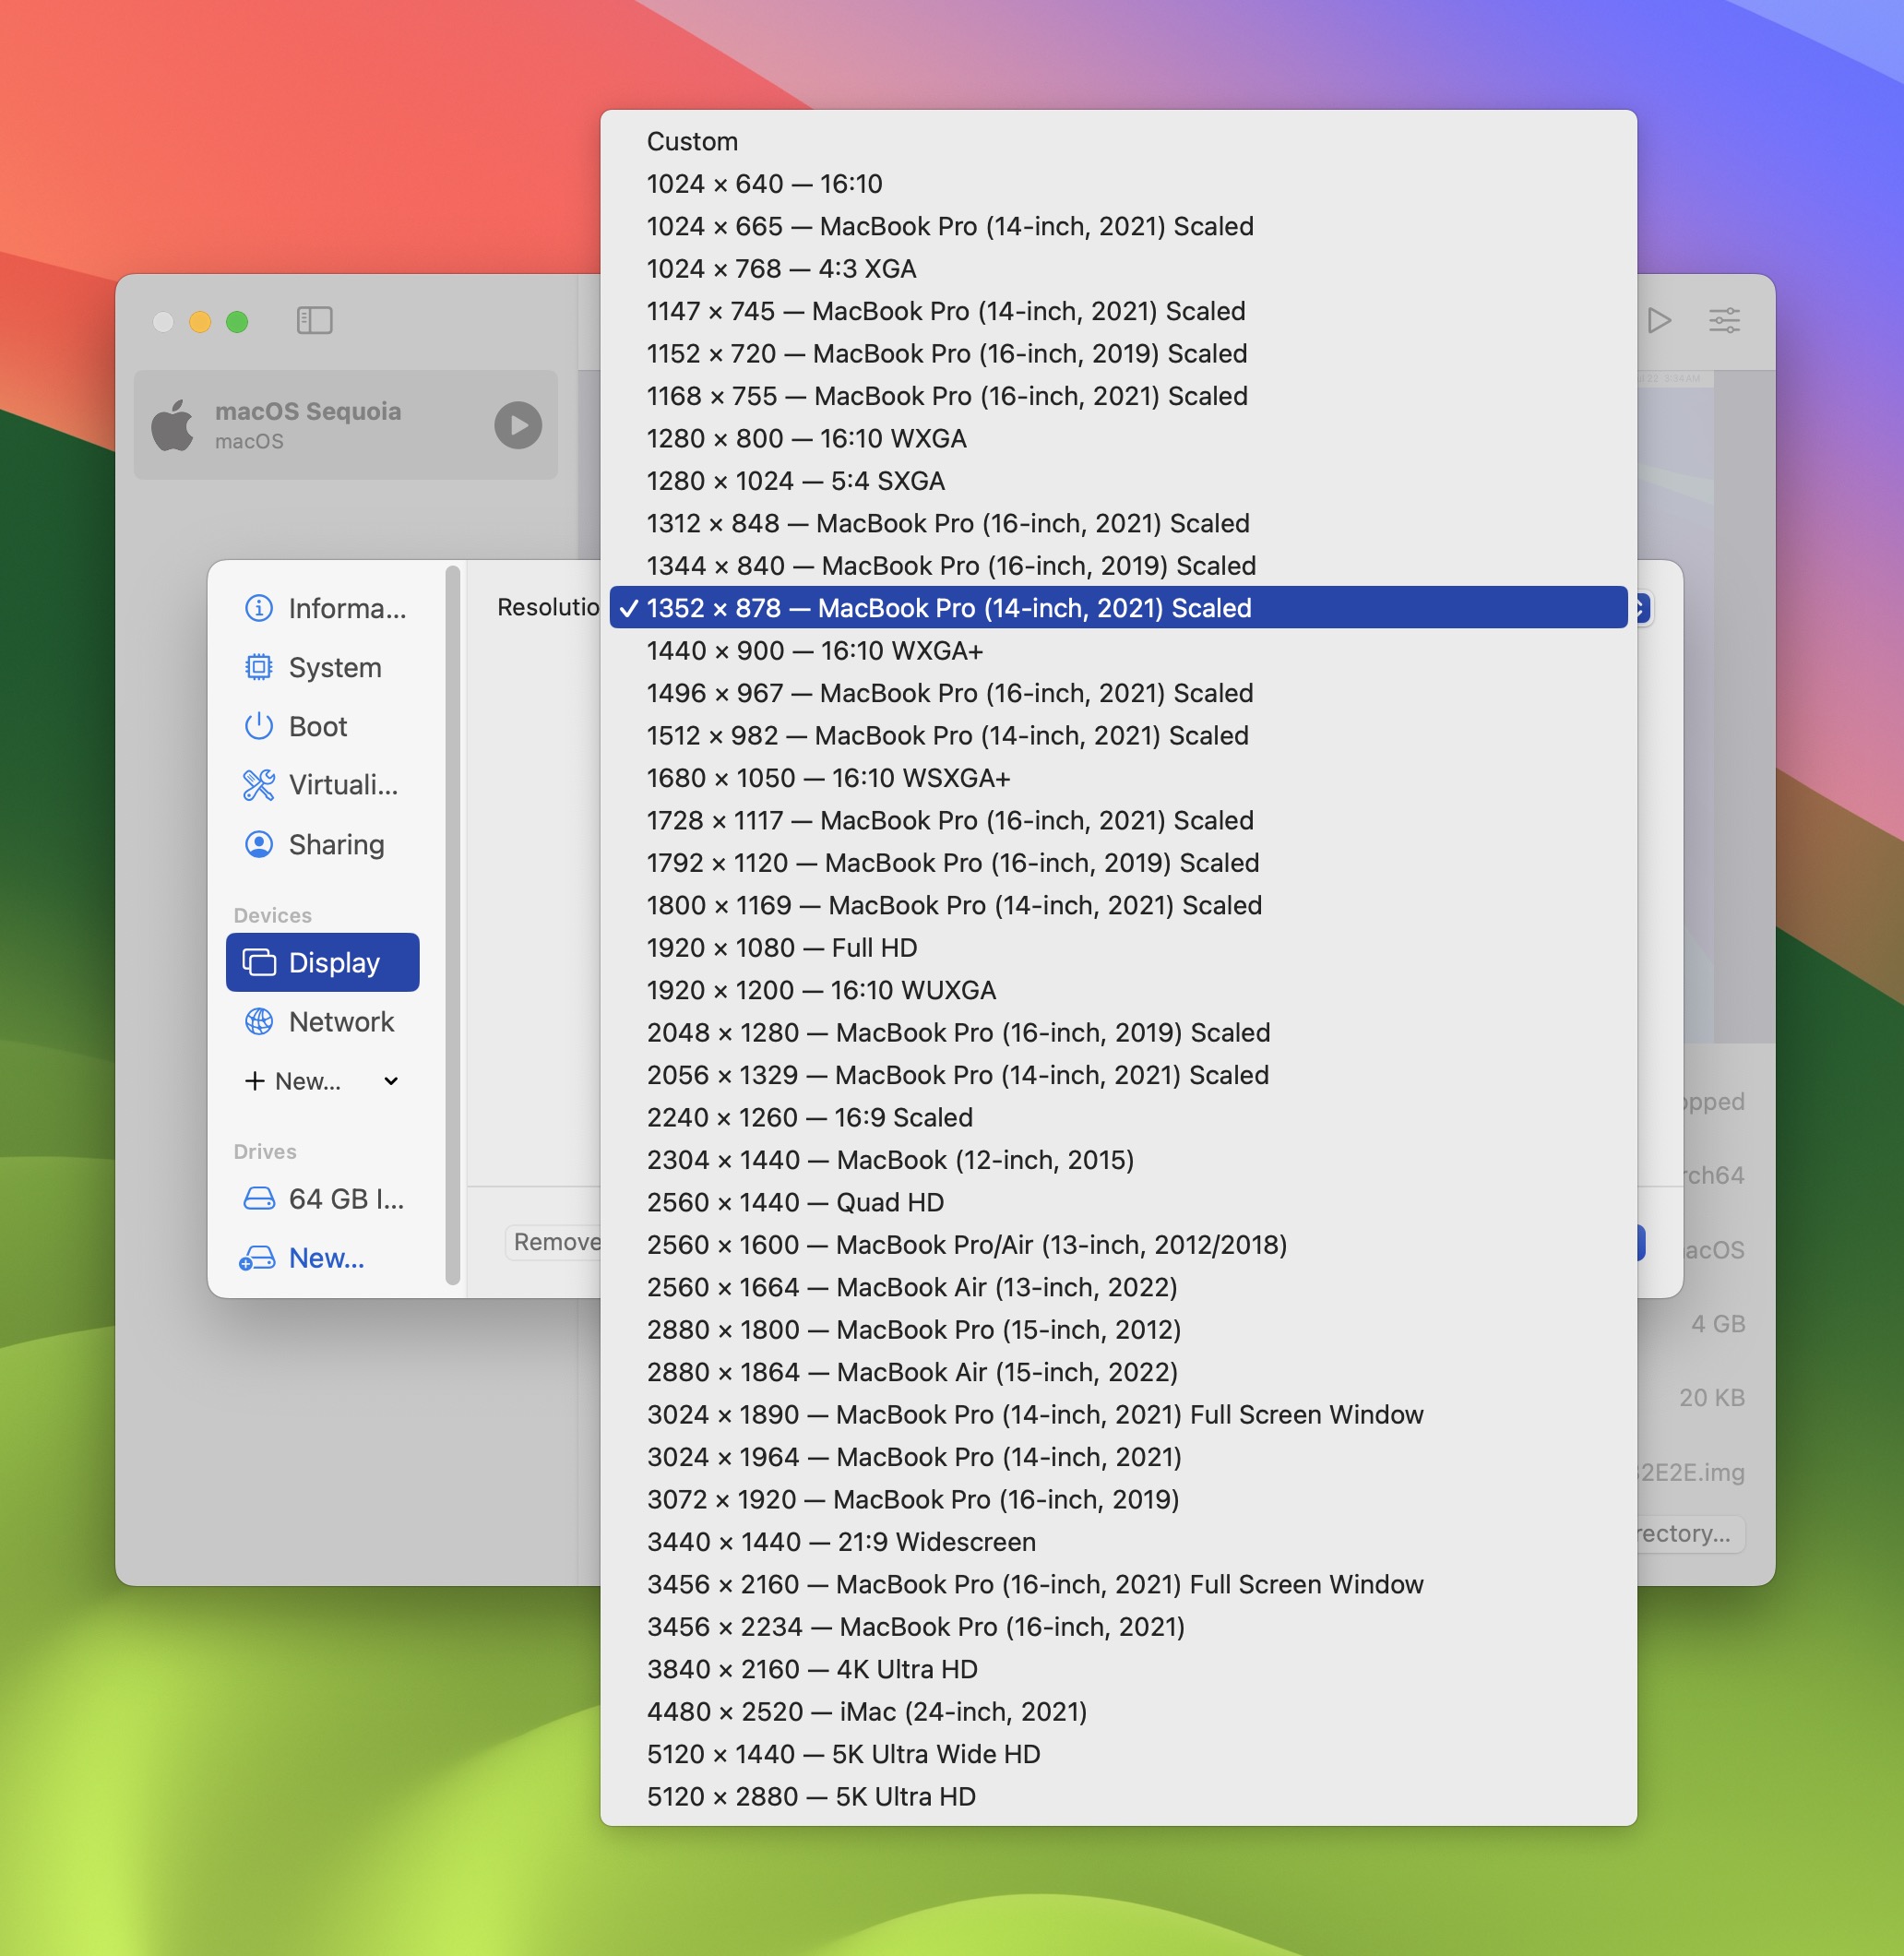Select 1920 × 1080 — Full HD

click(x=1118, y=948)
